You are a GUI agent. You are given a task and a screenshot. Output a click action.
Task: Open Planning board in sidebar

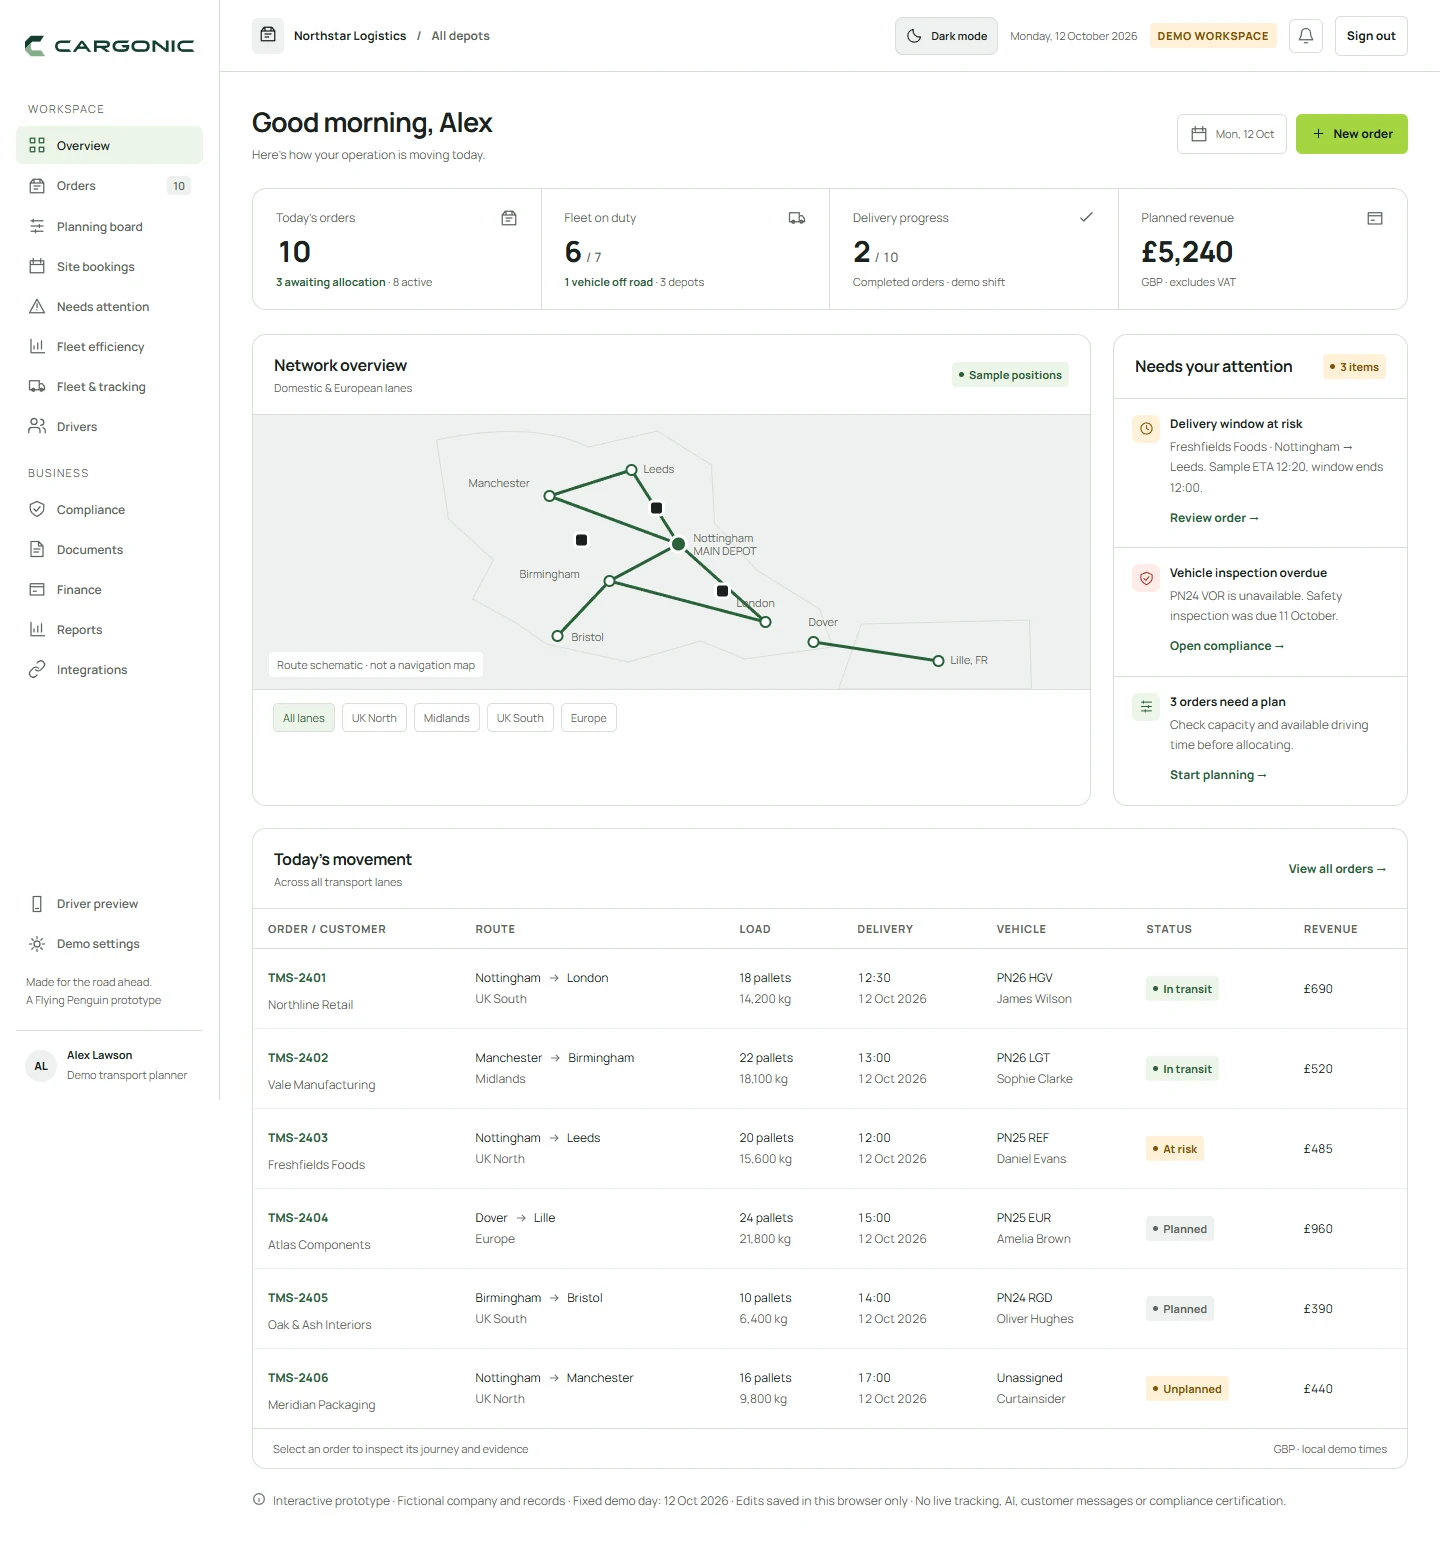(109, 227)
